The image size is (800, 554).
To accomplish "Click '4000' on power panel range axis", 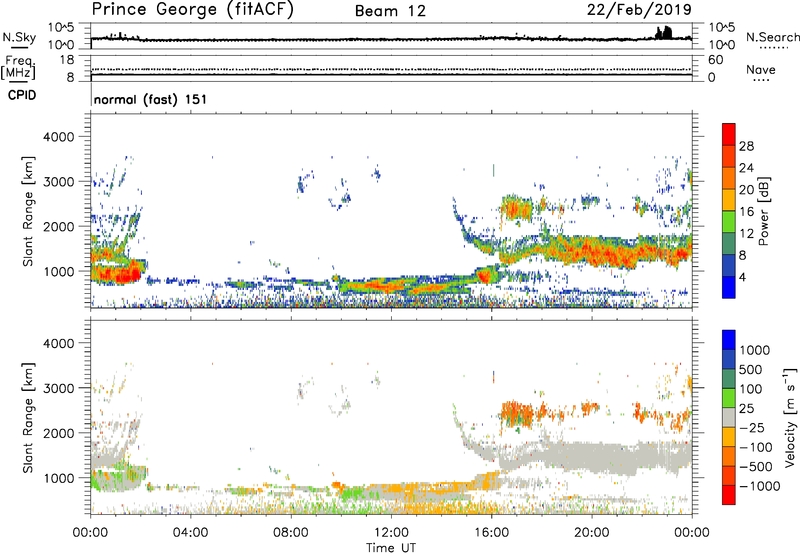I will [59, 137].
